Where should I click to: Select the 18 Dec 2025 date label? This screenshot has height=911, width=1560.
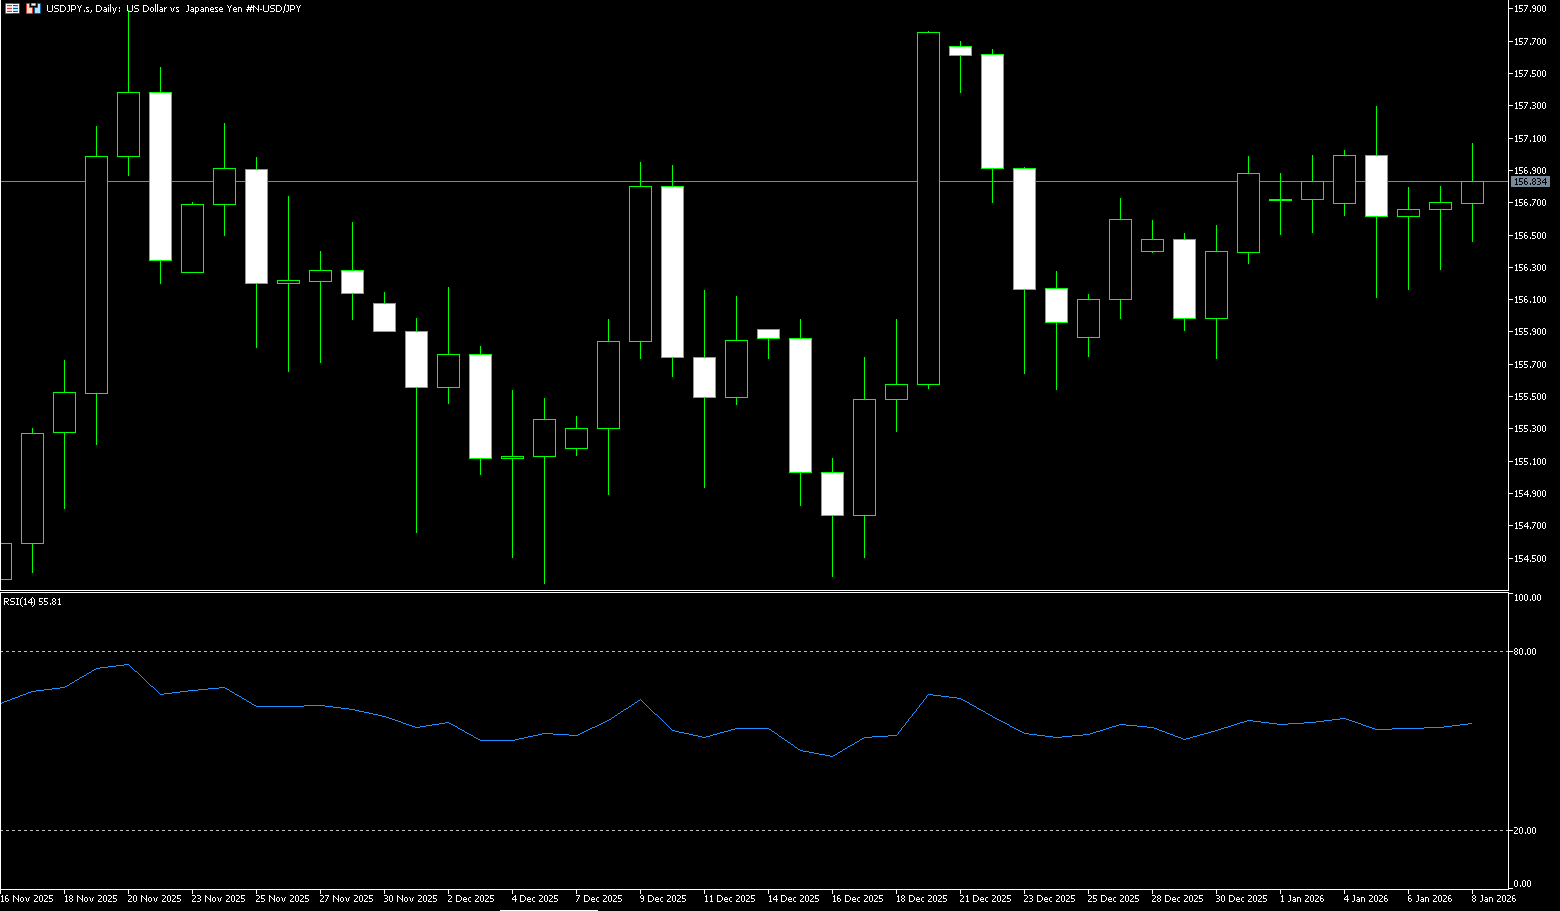pyautogui.click(x=921, y=899)
